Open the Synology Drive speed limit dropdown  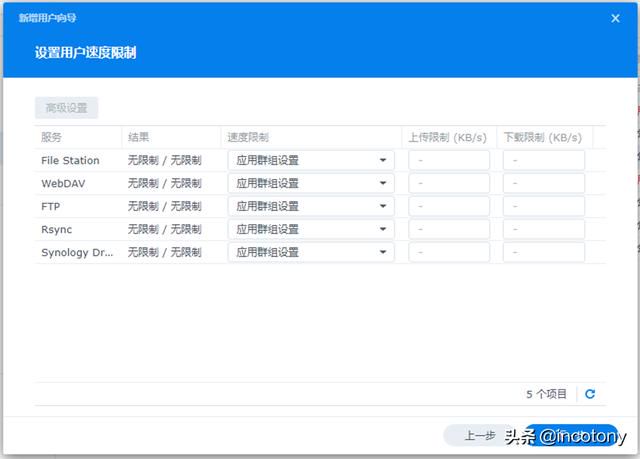[311, 252]
